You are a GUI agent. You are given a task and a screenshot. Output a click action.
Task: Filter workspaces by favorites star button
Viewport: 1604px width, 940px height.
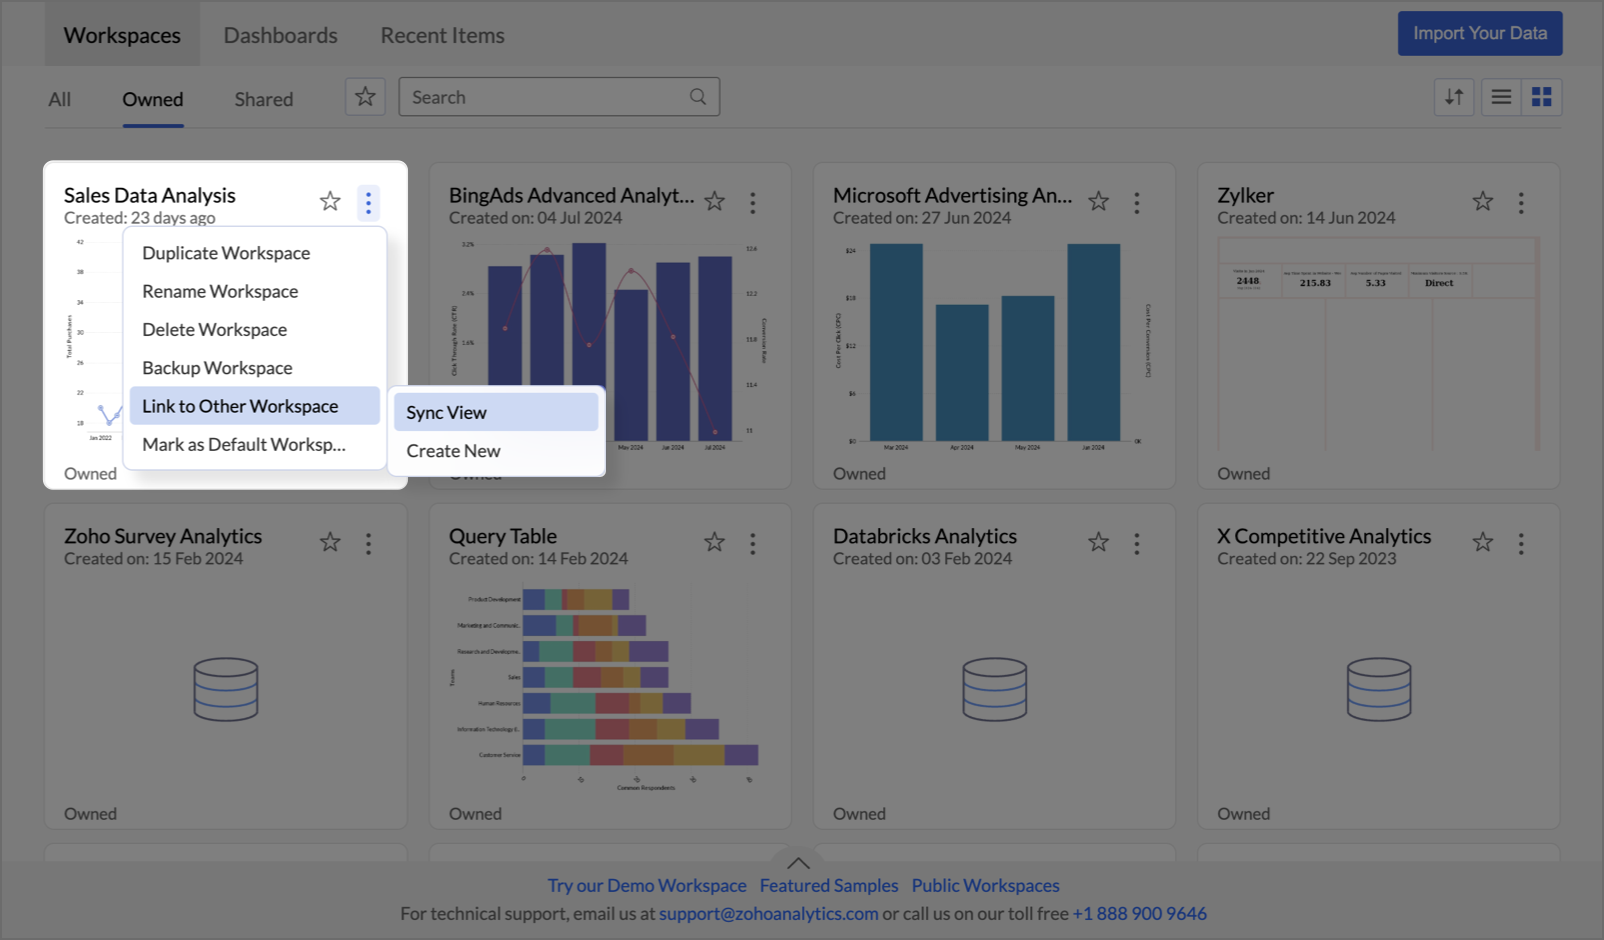[x=365, y=97]
